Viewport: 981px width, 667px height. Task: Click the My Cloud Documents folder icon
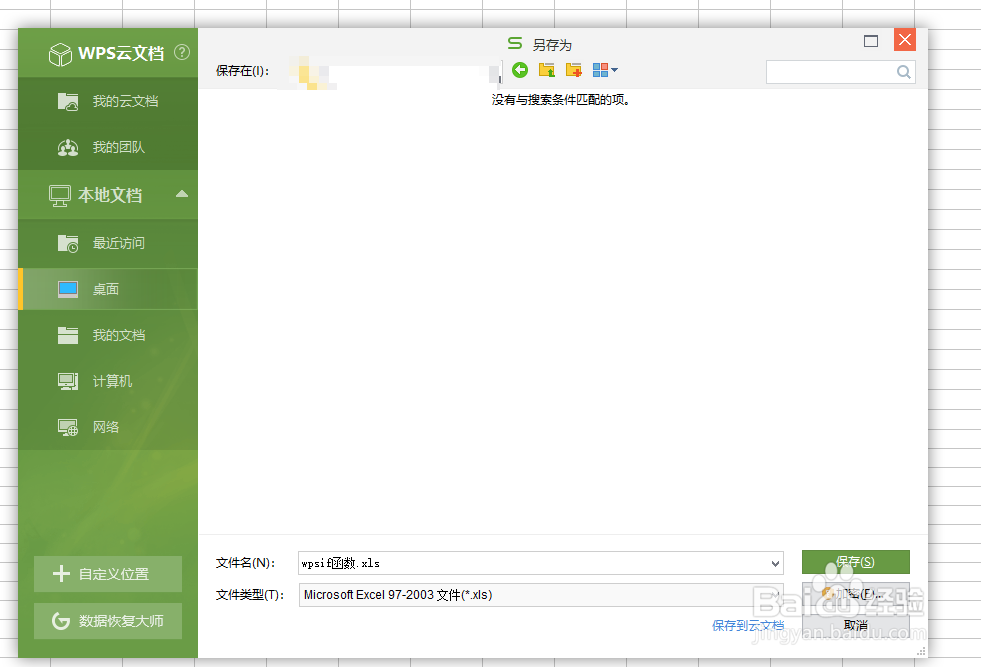[68, 101]
